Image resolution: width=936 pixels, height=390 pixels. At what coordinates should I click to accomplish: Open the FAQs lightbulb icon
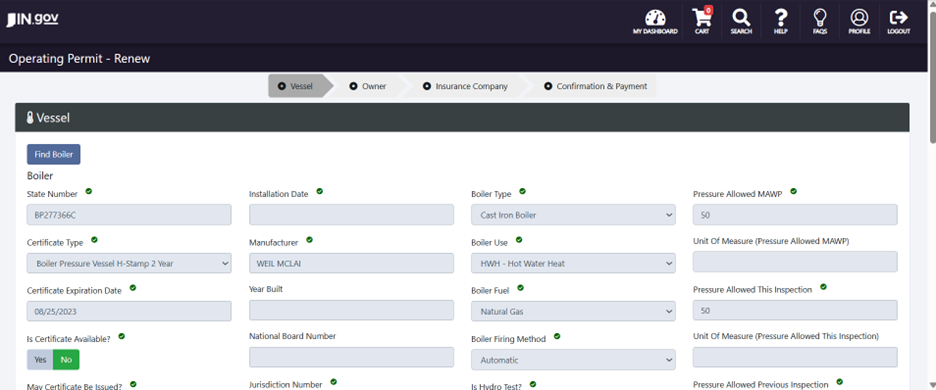(820, 22)
